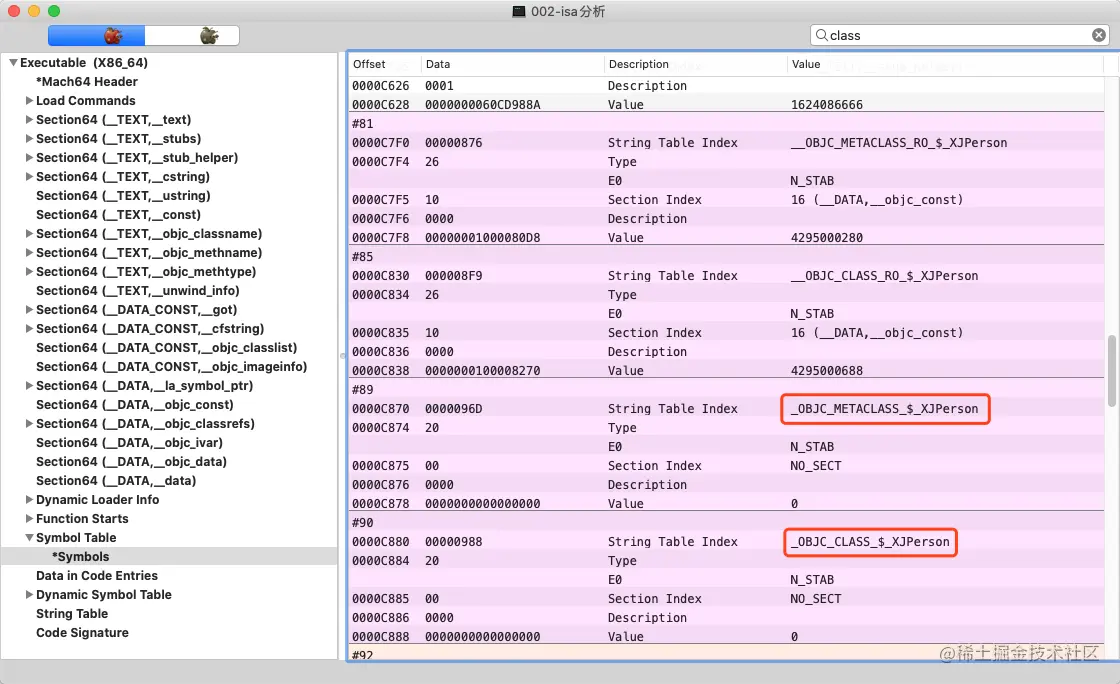Expand Section64 (__TEXT,__stubs) node
Image resolution: width=1120 pixels, height=684 pixels.
[x=29, y=139]
